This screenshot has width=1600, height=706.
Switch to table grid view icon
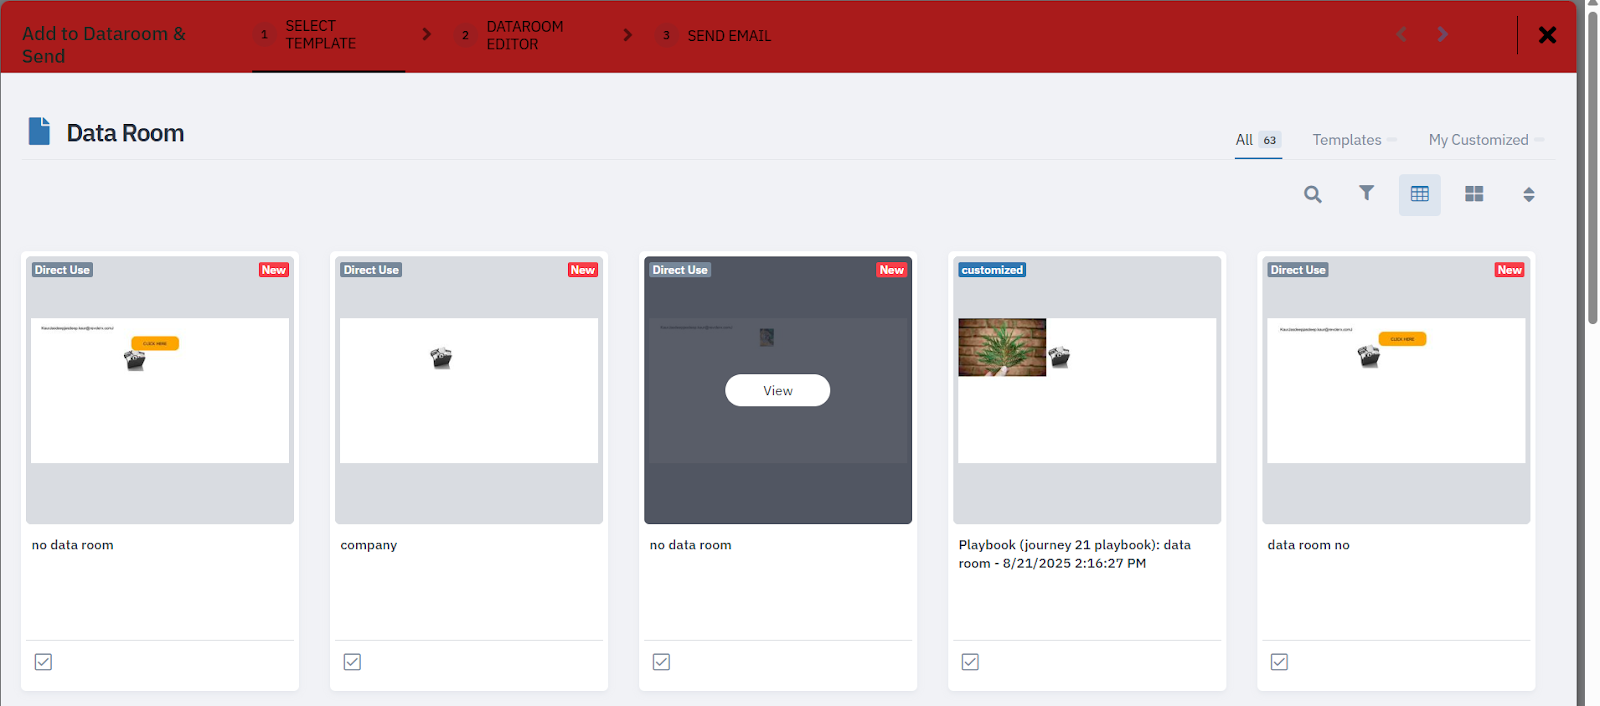(1419, 194)
